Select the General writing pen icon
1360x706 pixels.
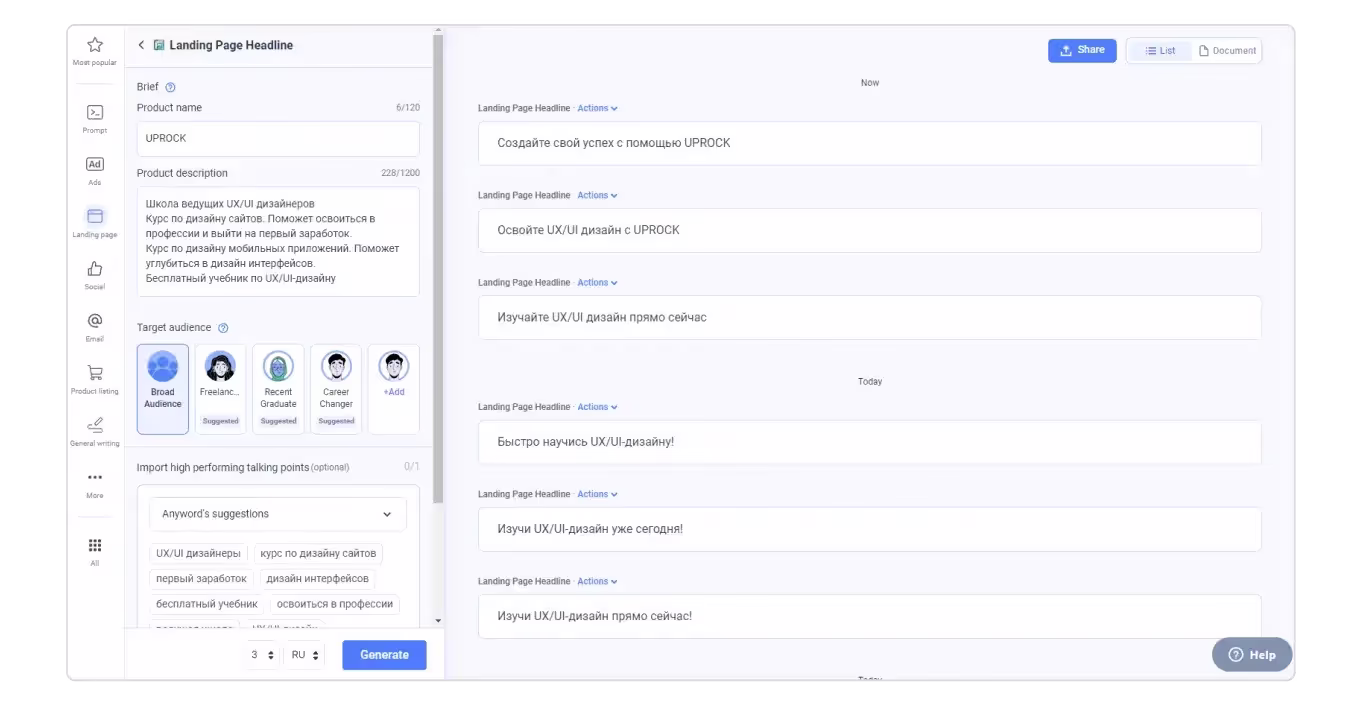95,426
